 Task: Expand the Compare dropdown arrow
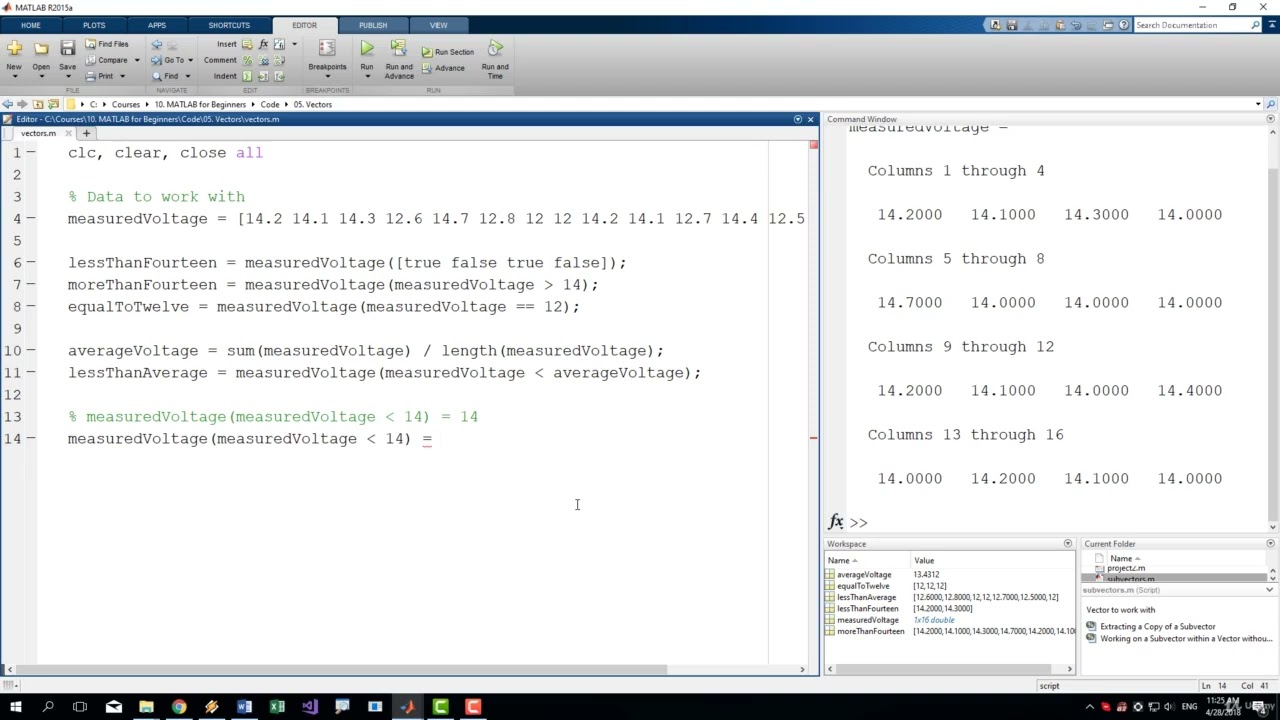point(137,60)
